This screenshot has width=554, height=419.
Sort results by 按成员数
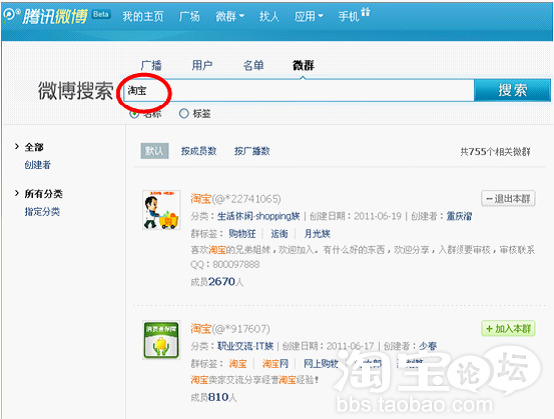[x=199, y=151]
